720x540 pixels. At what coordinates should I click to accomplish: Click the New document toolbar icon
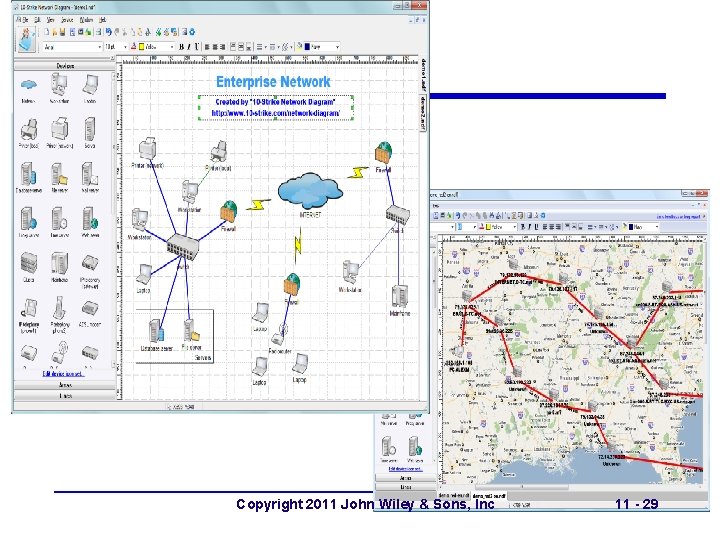(x=46, y=32)
